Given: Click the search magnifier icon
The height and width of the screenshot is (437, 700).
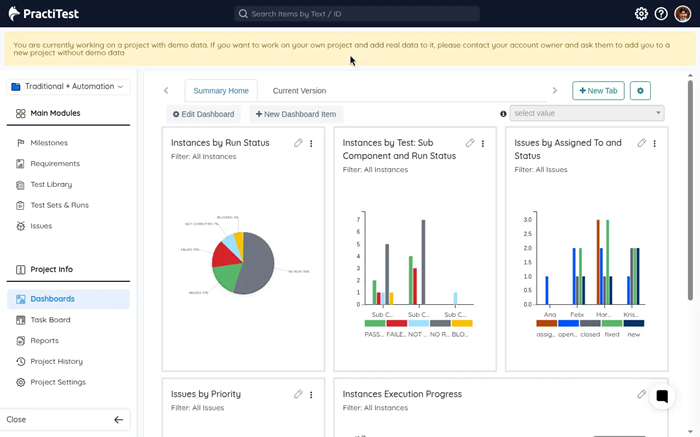Looking at the screenshot, I should [x=243, y=14].
